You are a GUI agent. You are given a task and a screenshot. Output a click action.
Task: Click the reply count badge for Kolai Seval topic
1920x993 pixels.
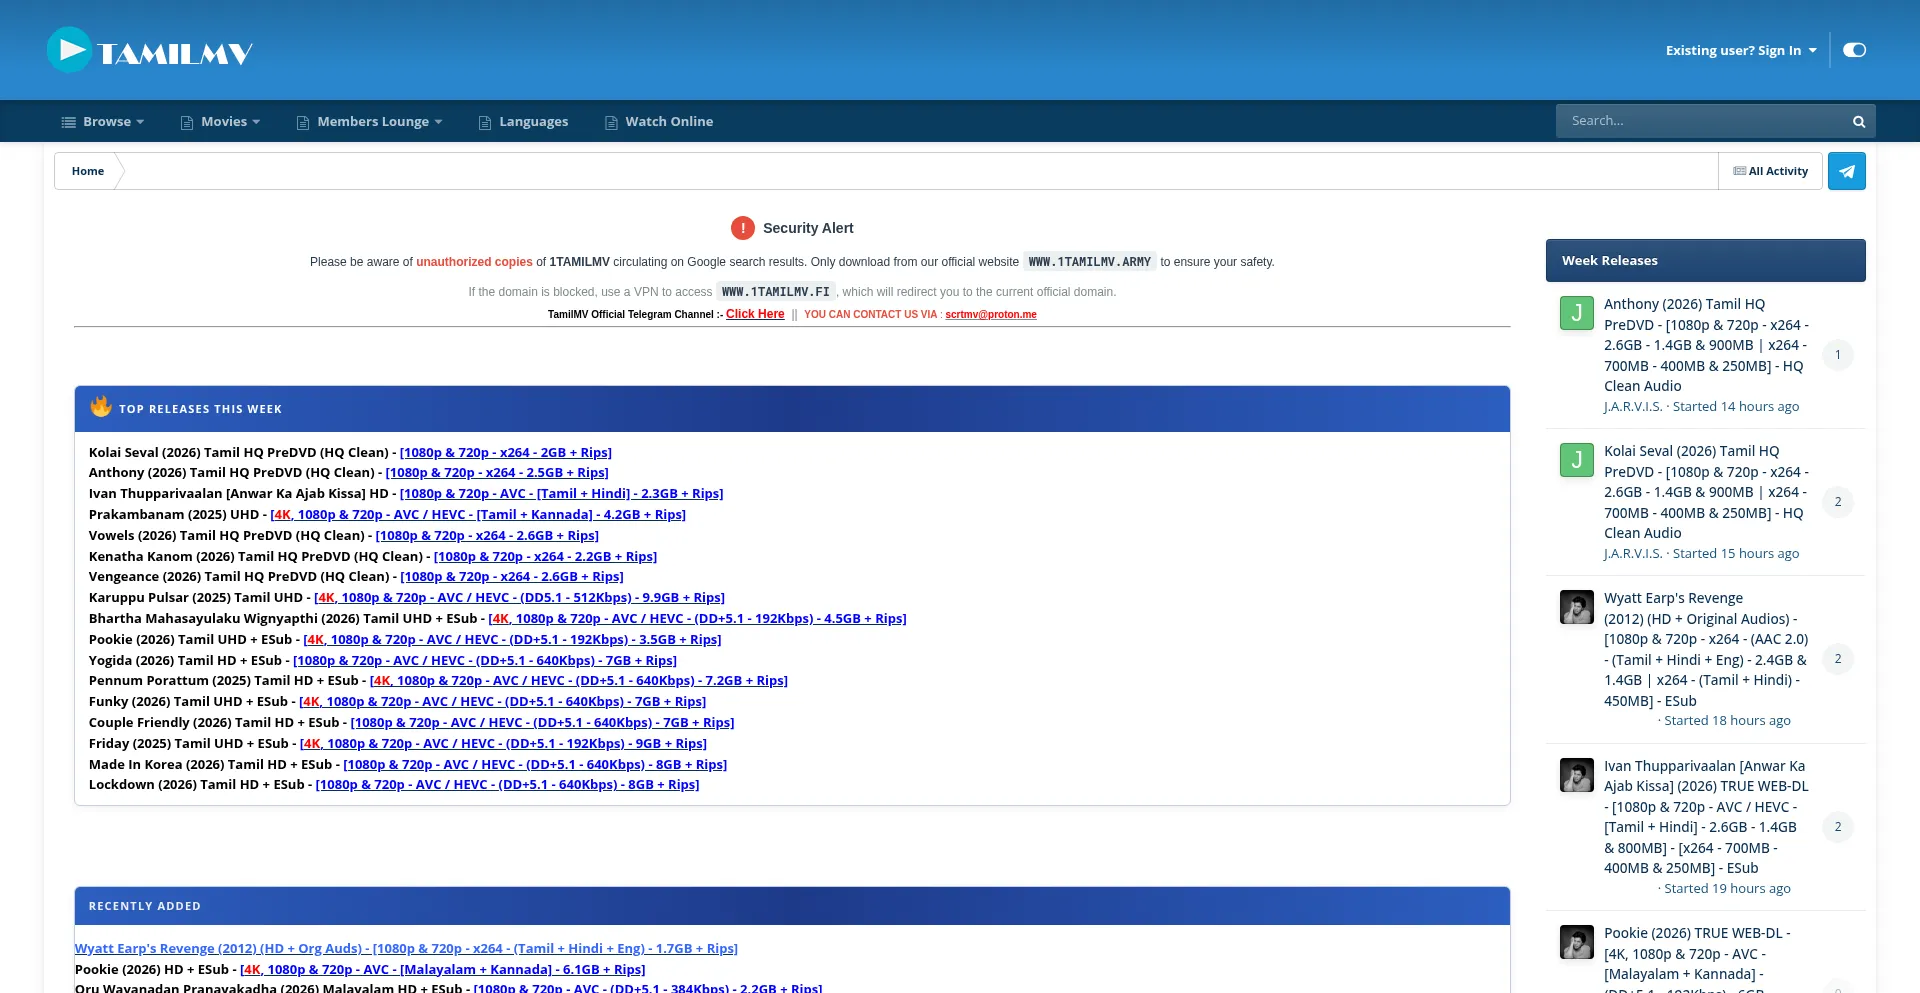(x=1838, y=502)
